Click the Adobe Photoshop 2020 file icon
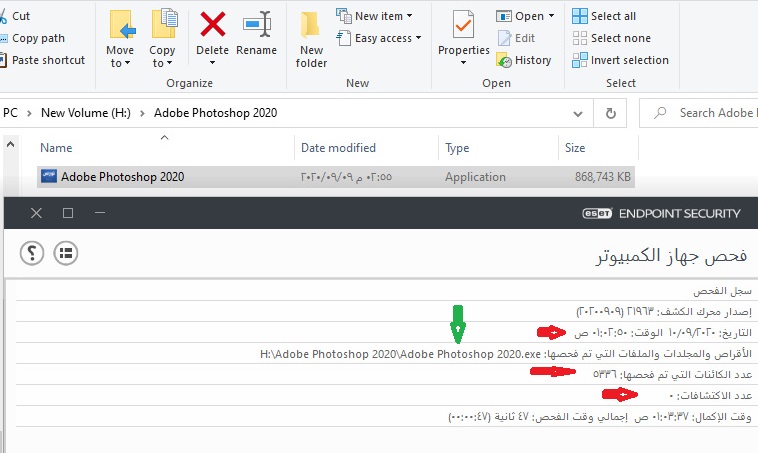The image size is (758, 453). 49,177
